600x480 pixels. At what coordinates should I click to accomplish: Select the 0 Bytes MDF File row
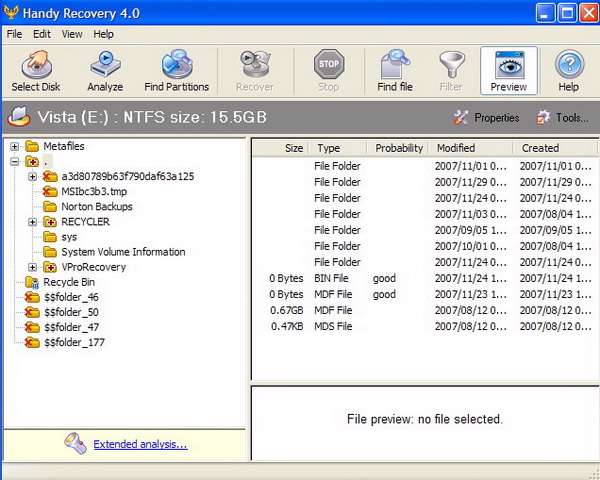point(425,294)
